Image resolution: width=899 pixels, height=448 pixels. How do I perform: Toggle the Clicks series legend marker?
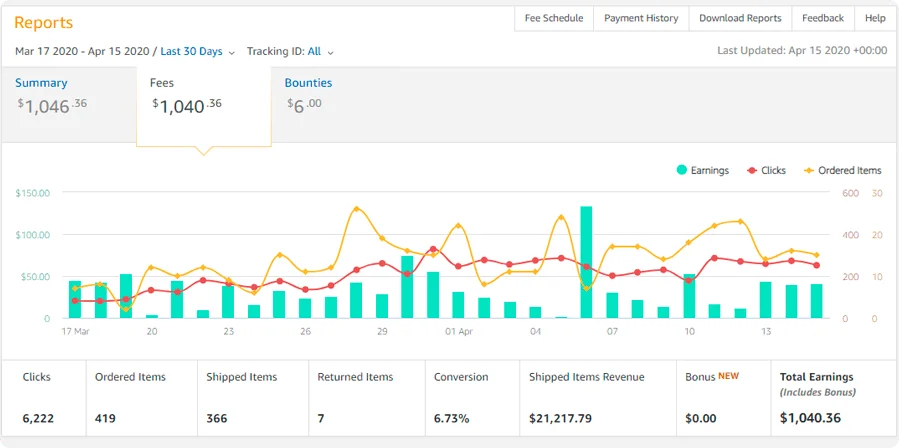click(752, 171)
